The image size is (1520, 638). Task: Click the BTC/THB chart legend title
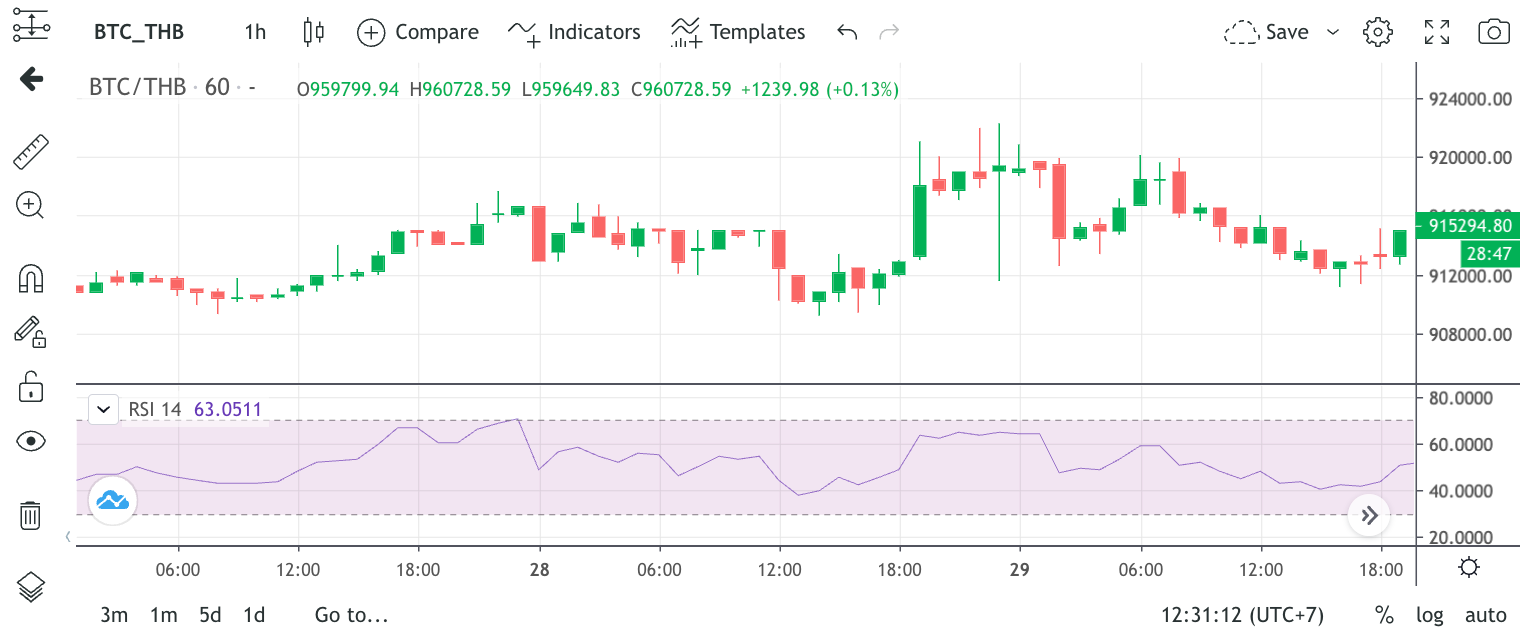tap(138, 88)
